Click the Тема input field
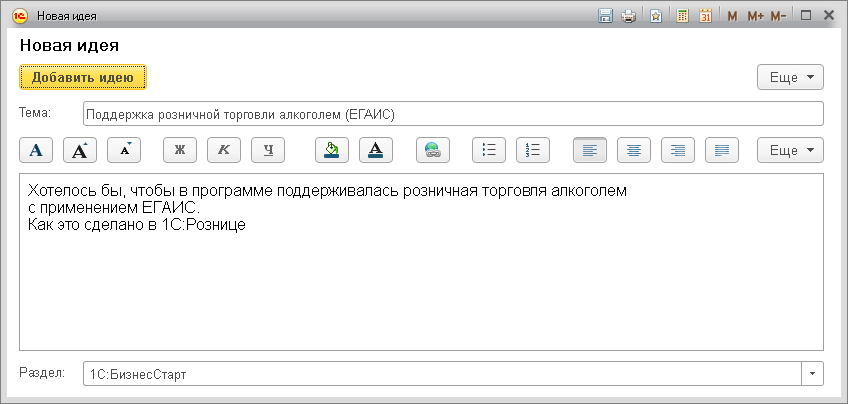 tap(453, 114)
